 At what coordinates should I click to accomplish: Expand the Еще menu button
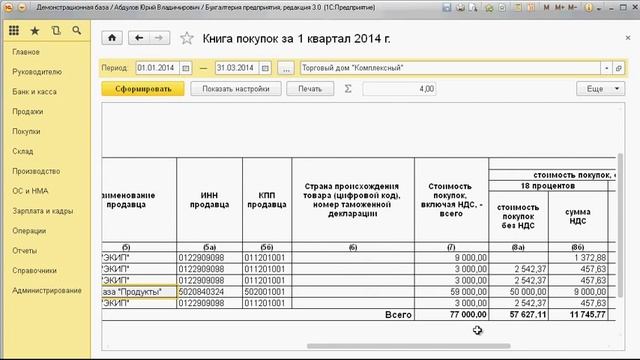pos(600,89)
